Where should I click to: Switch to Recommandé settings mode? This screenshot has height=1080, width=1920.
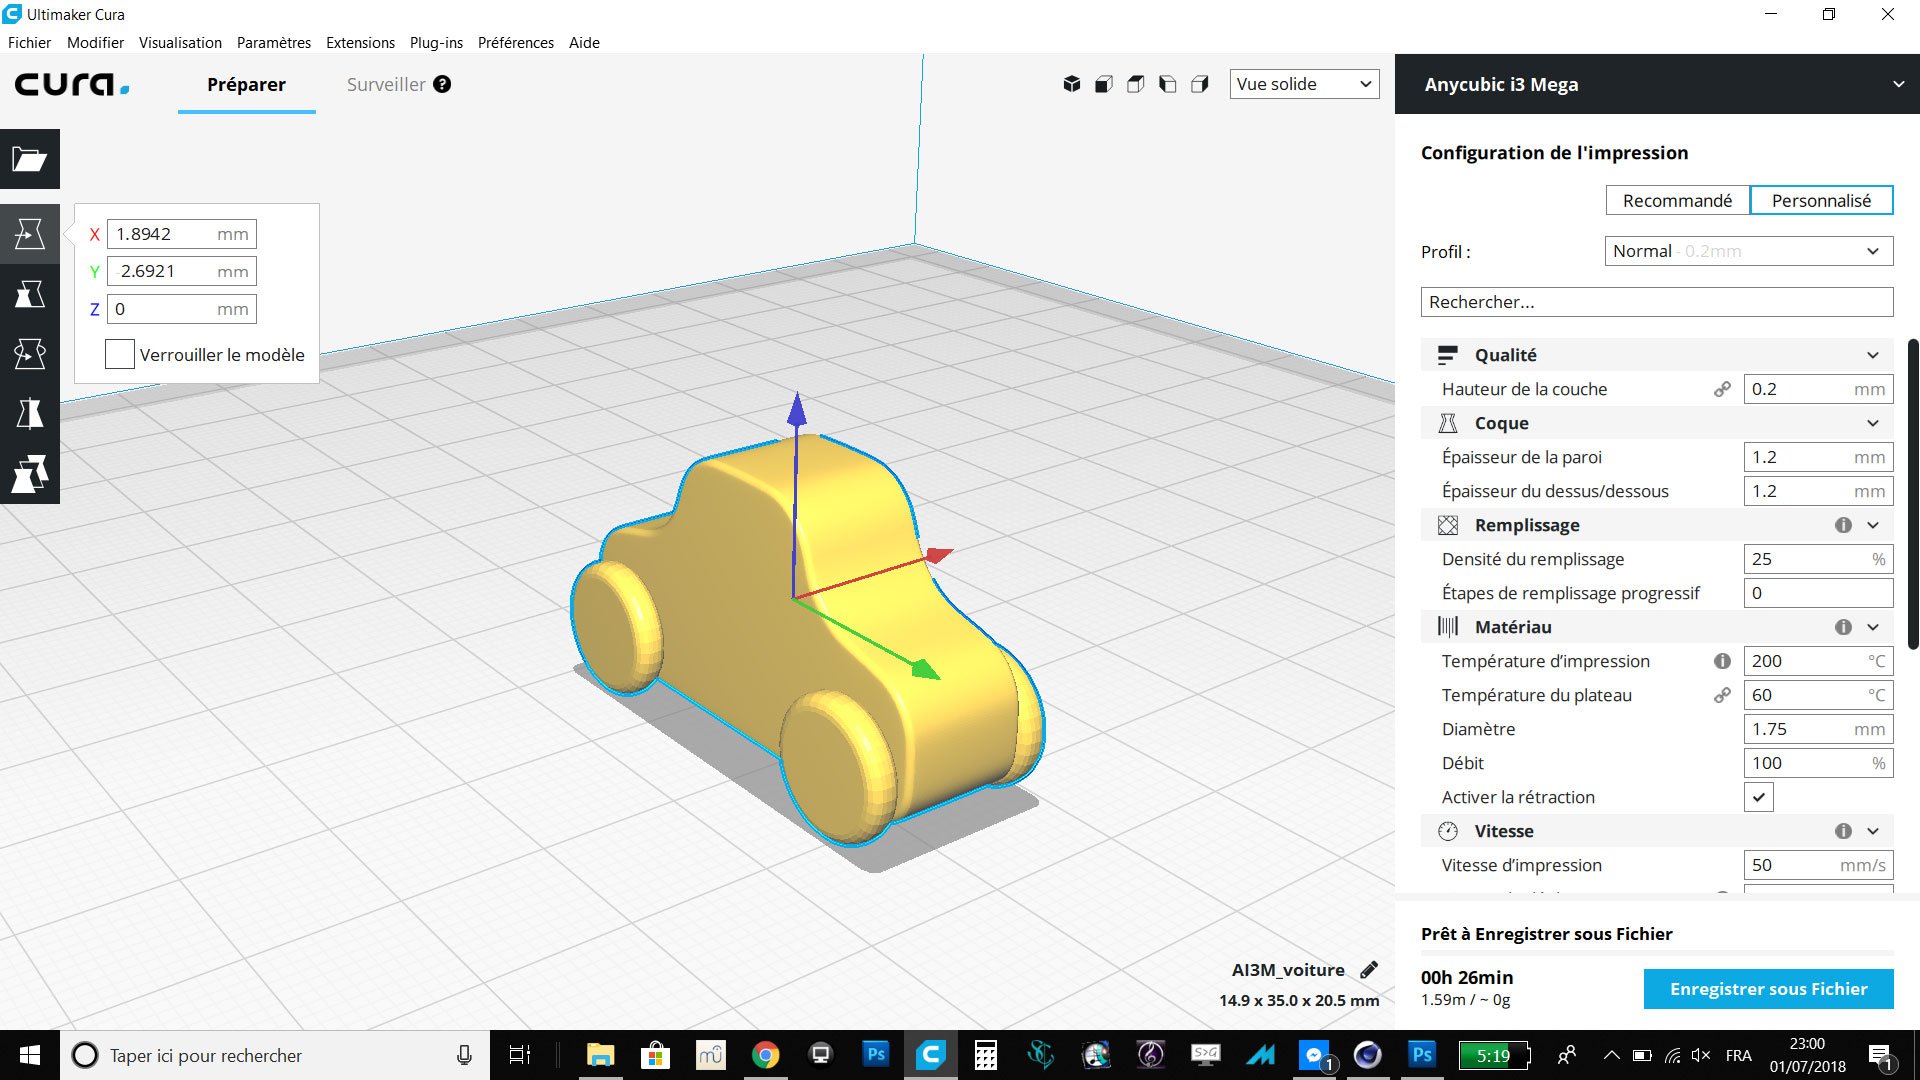(1677, 200)
